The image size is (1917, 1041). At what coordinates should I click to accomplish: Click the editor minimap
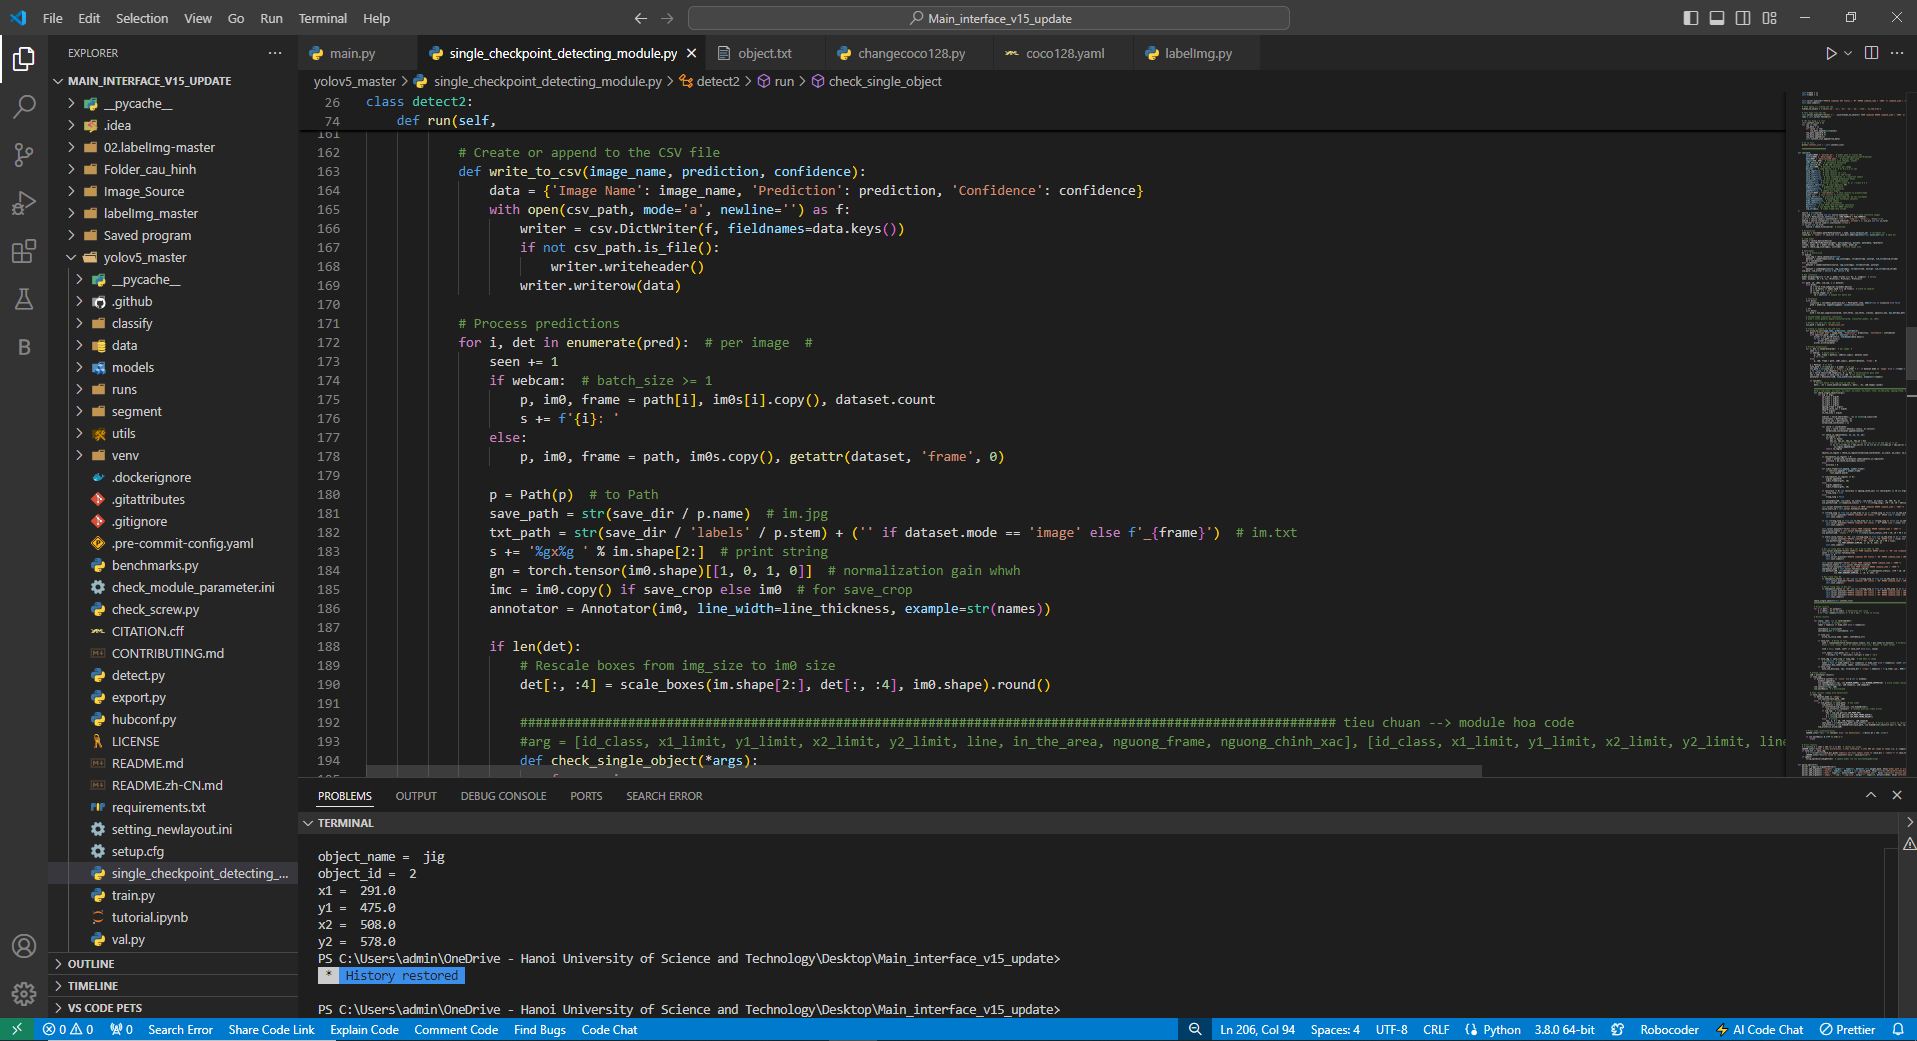point(1844,433)
